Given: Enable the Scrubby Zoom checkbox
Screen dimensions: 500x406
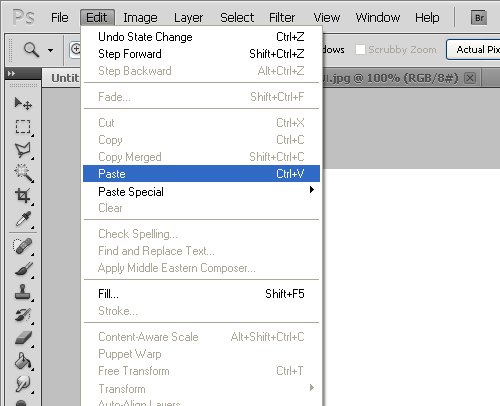Looking at the screenshot, I should point(360,50).
